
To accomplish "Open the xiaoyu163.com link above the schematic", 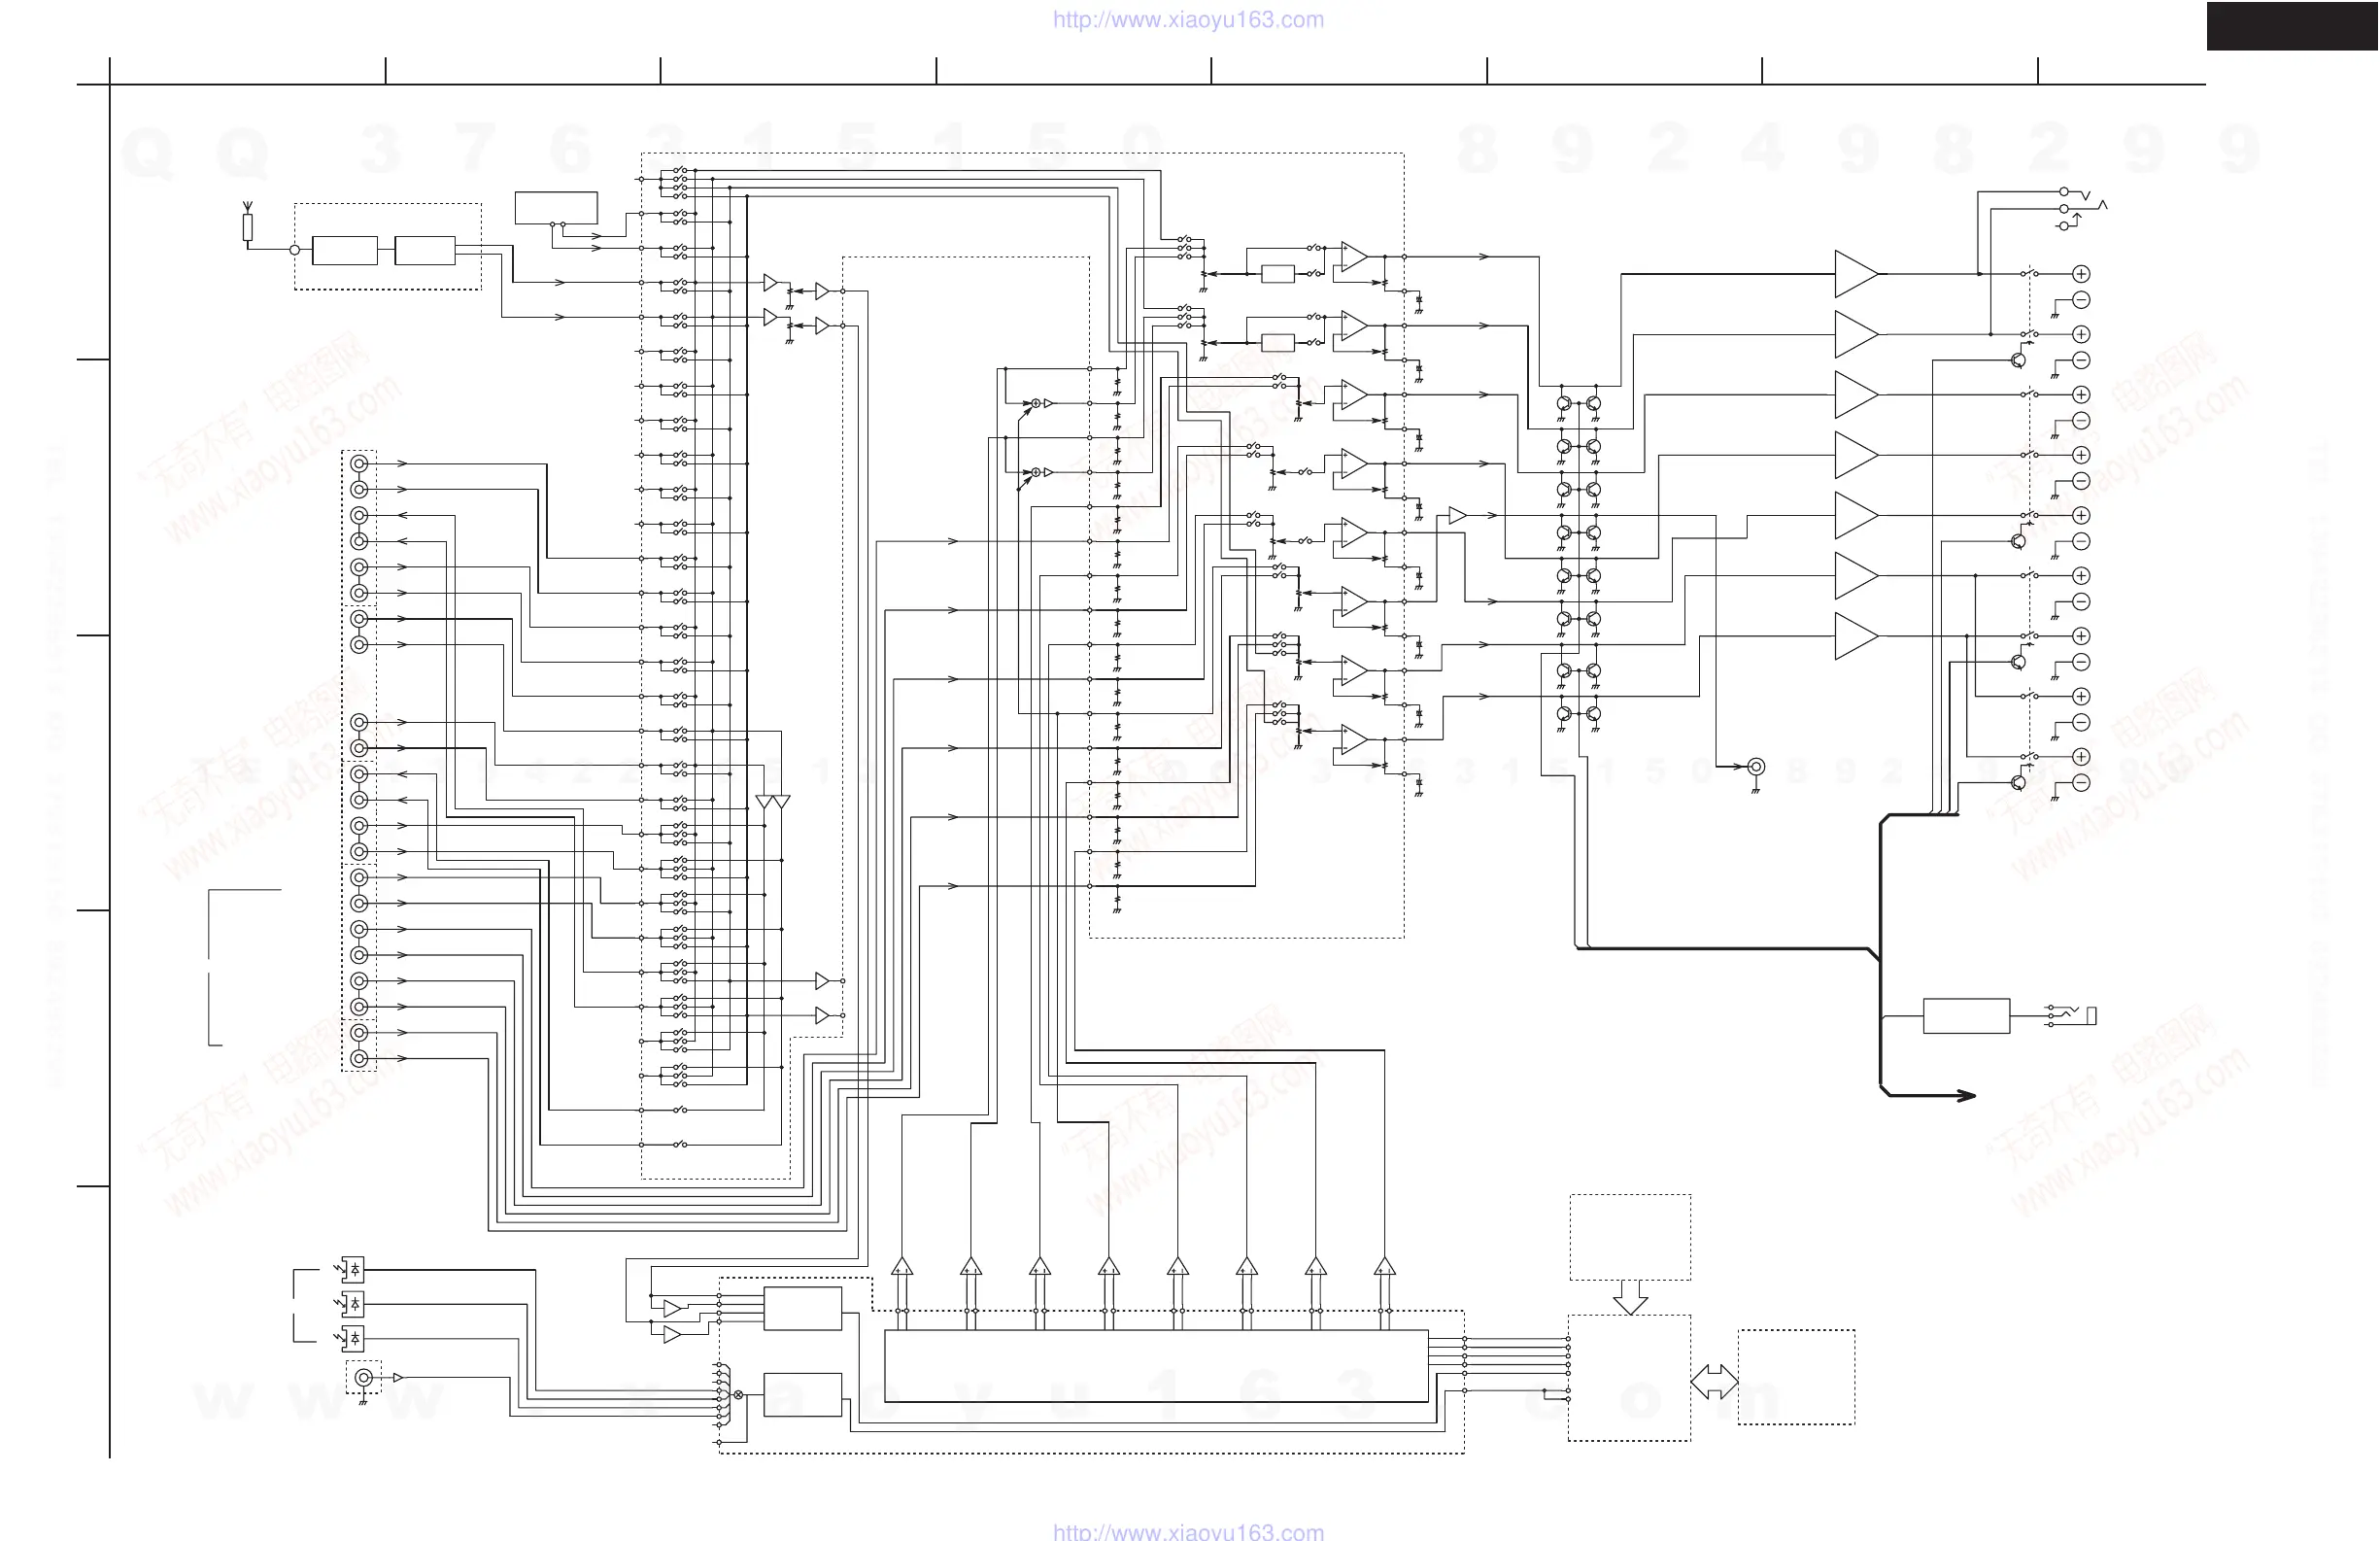I will 1188,20.
